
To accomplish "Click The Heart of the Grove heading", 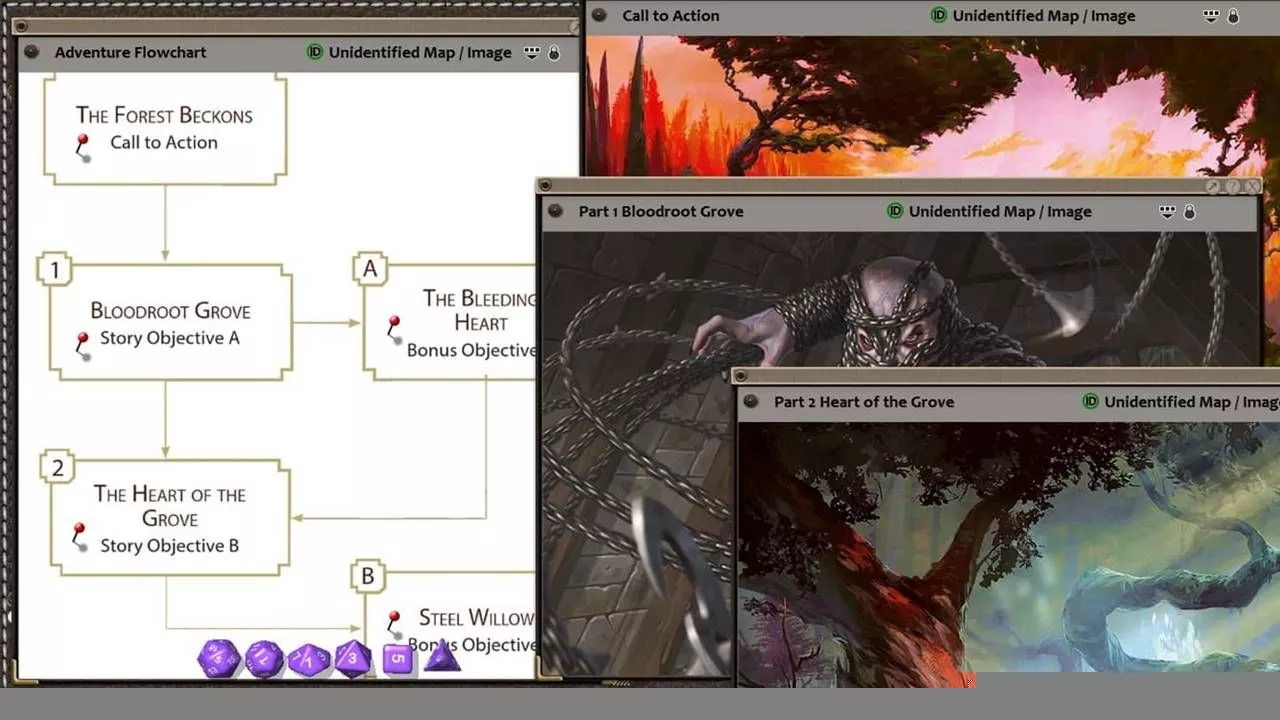I will click(170, 506).
